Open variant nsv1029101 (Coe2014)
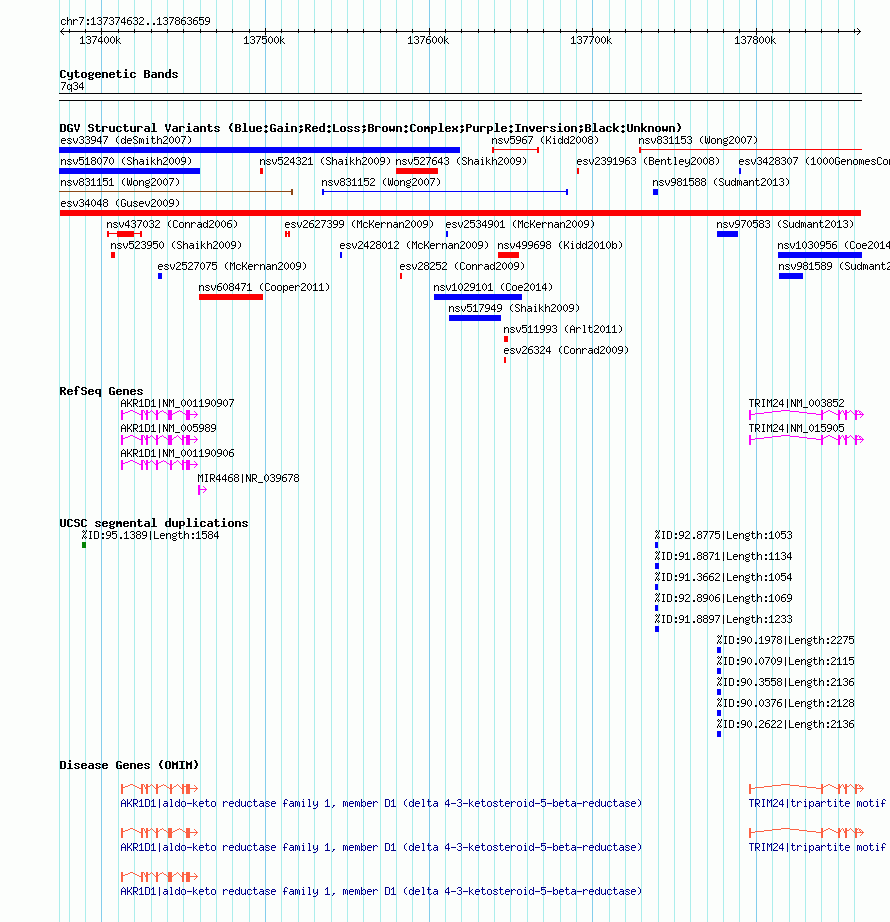 493,287
